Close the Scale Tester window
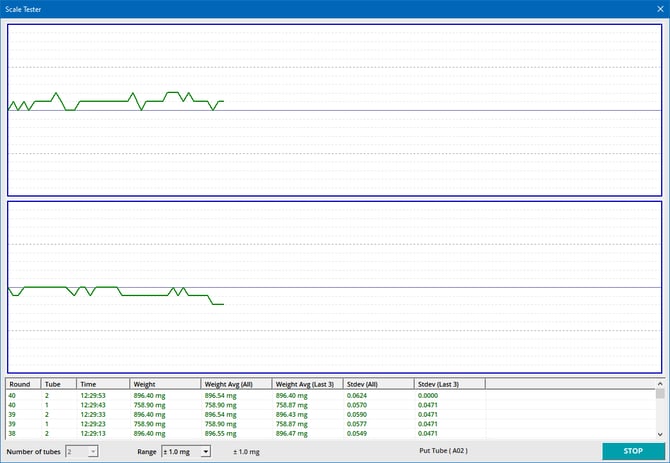The width and height of the screenshot is (670, 463). [x=657, y=8]
